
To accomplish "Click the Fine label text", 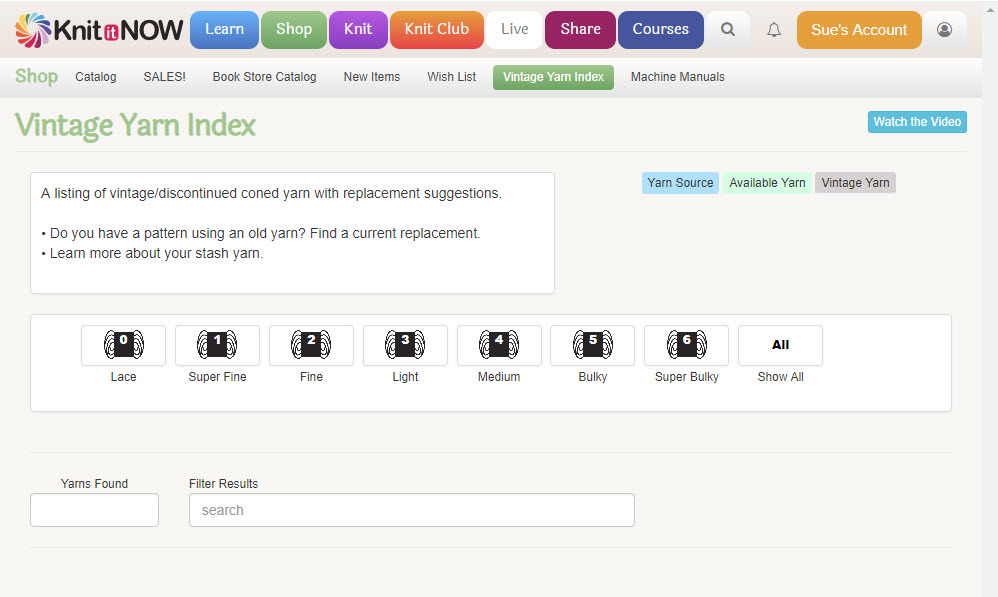I will pyautogui.click(x=311, y=377).
